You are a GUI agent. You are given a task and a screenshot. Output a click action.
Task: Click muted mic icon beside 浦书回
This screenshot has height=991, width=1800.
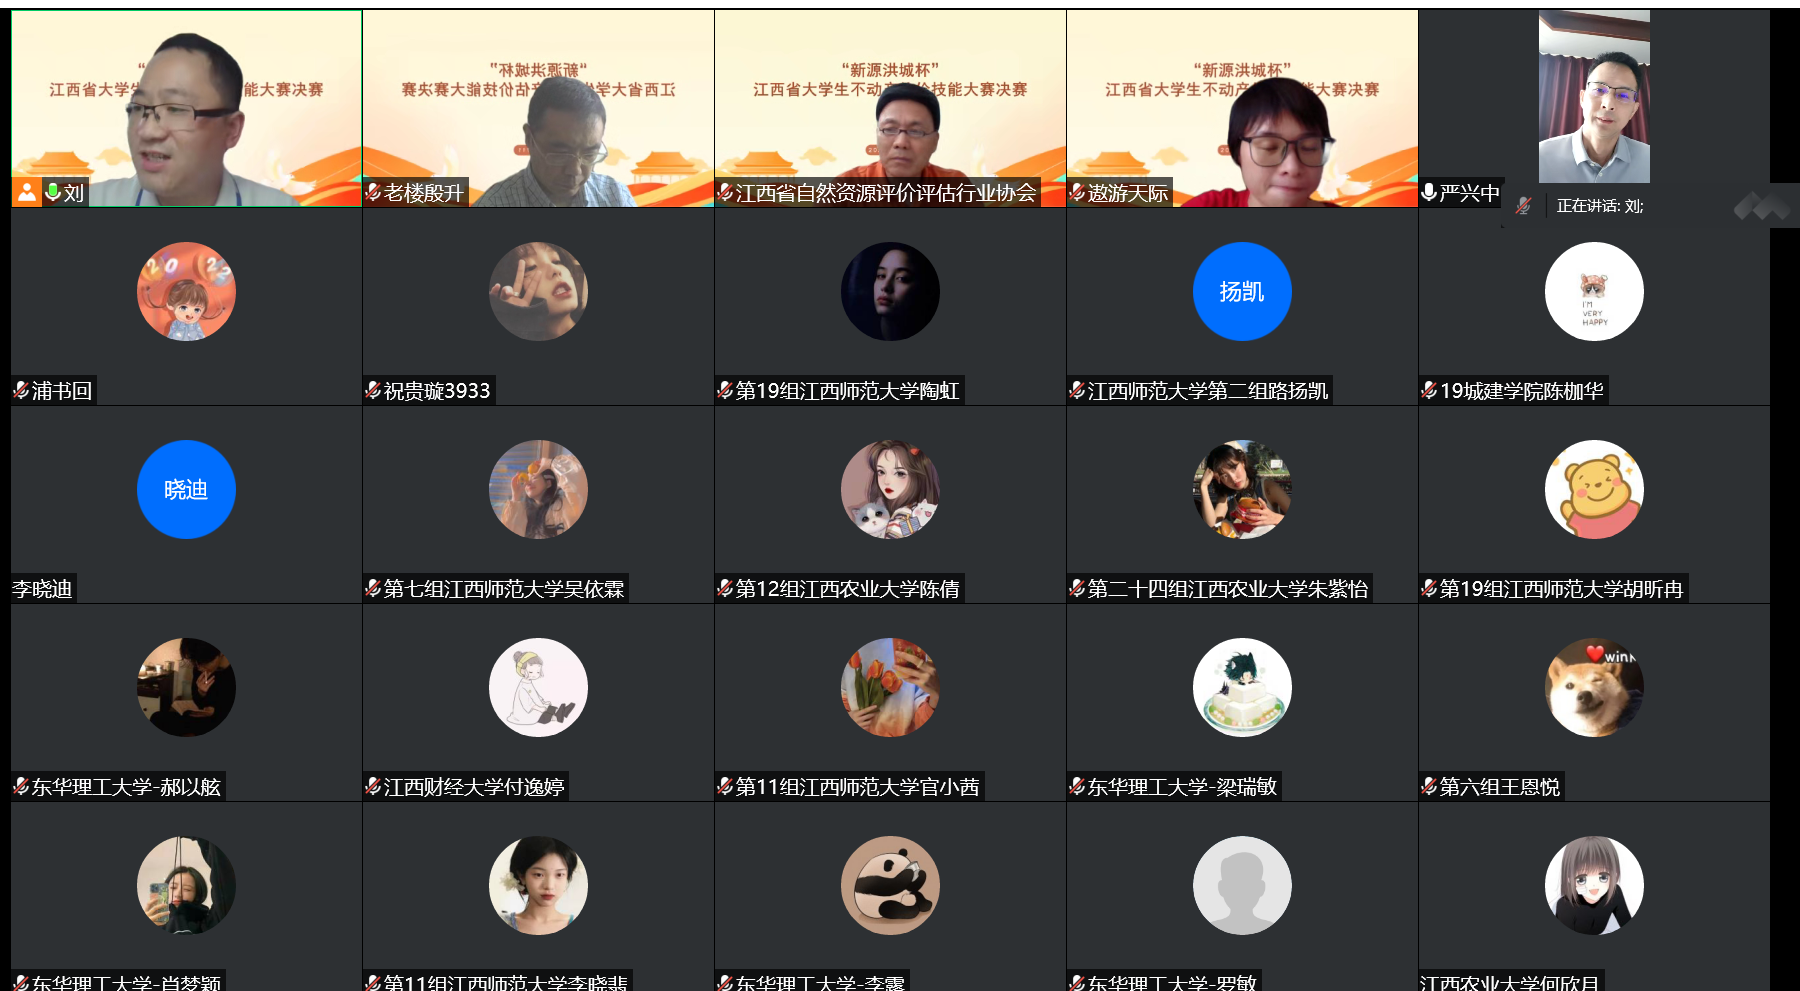tap(21, 390)
